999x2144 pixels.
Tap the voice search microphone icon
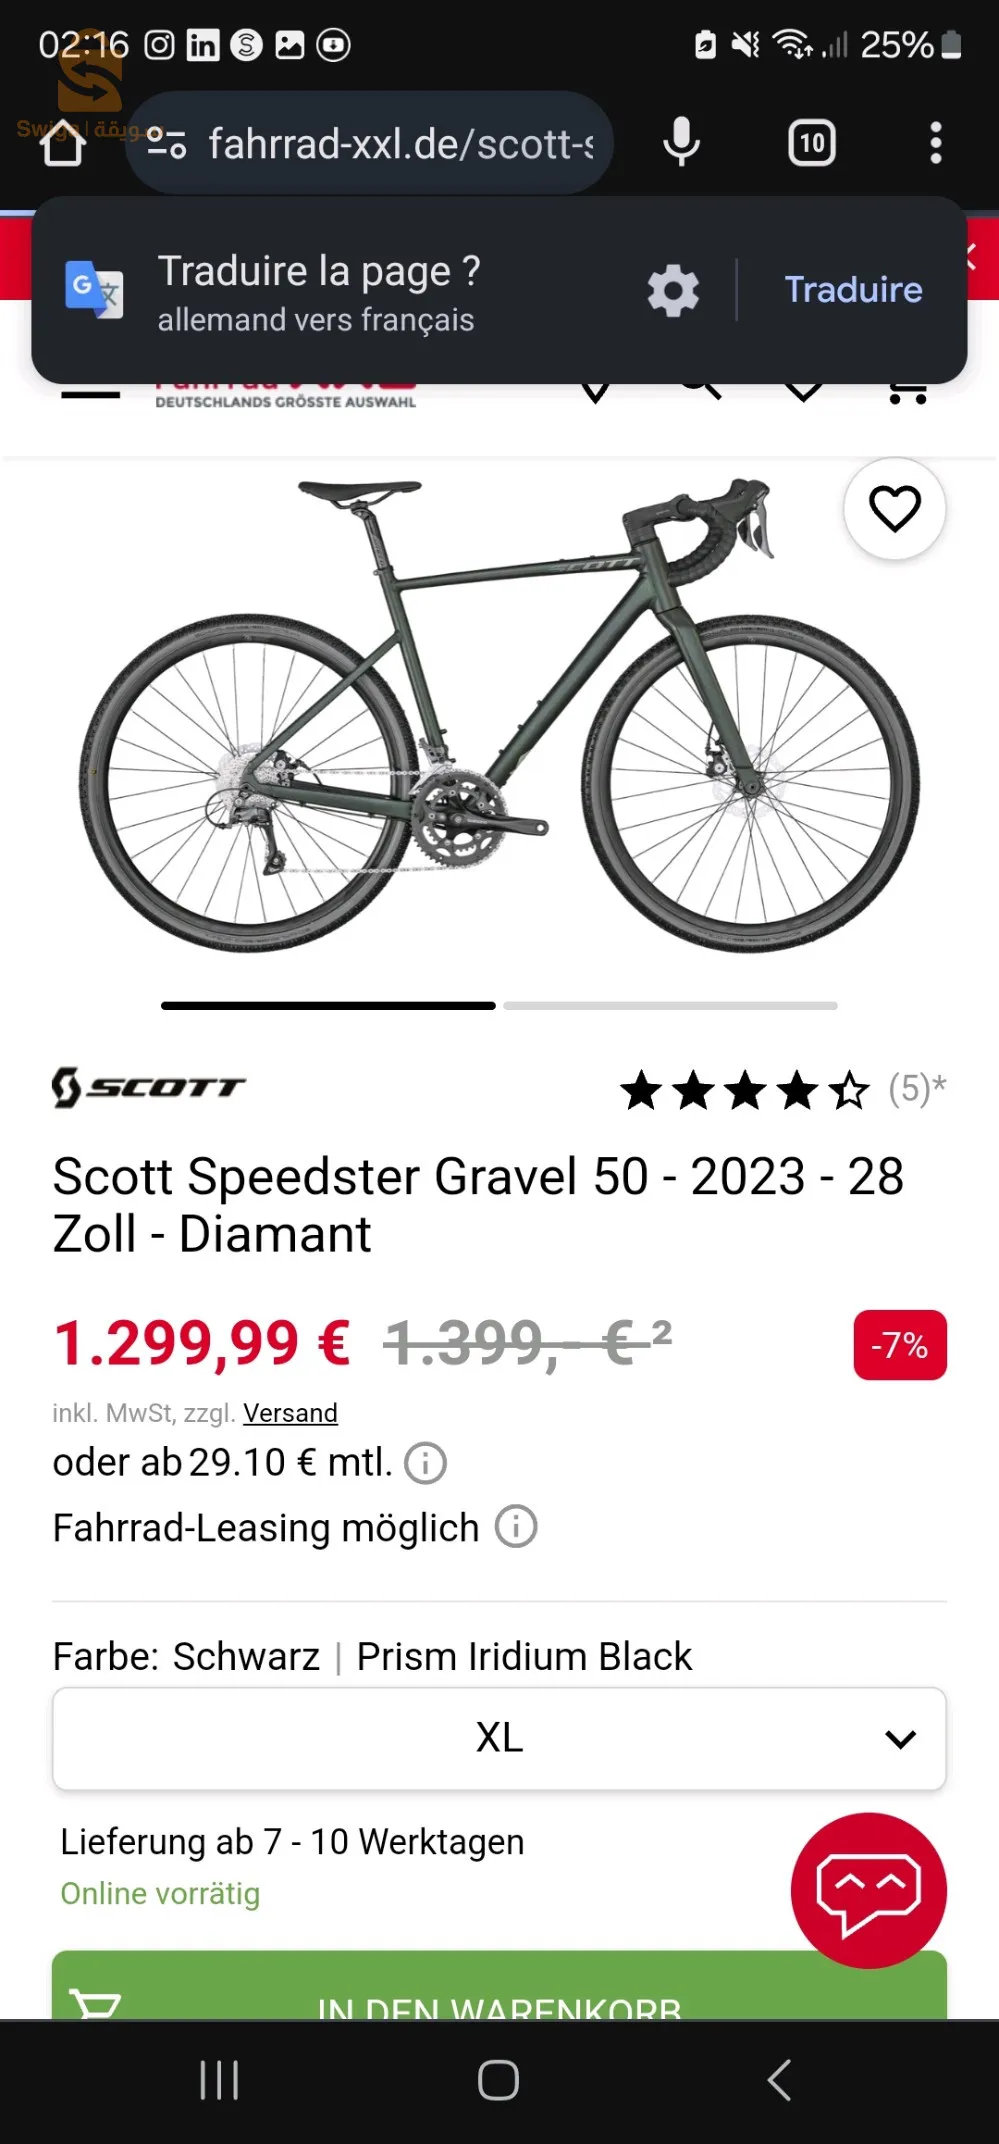point(681,143)
